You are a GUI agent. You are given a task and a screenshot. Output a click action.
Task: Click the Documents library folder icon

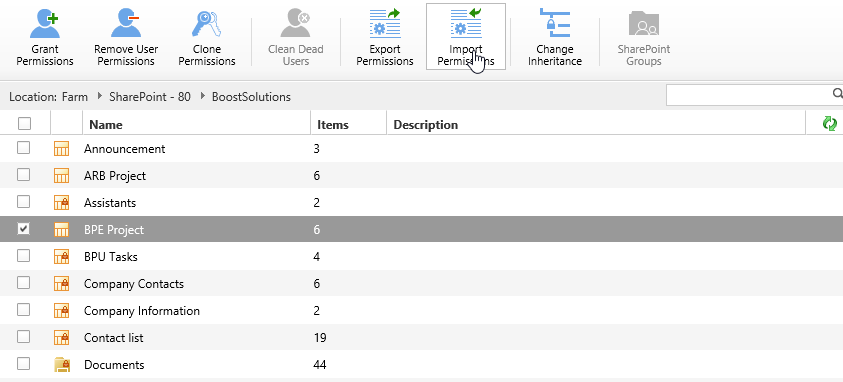coord(62,365)
